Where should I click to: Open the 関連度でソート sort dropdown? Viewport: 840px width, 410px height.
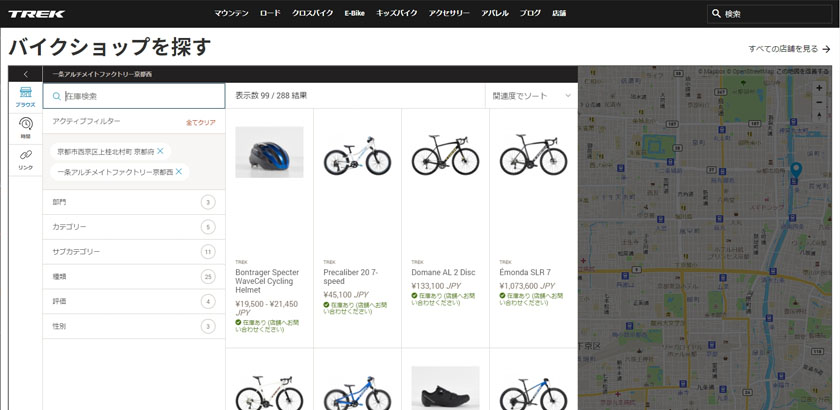point(531,96)
